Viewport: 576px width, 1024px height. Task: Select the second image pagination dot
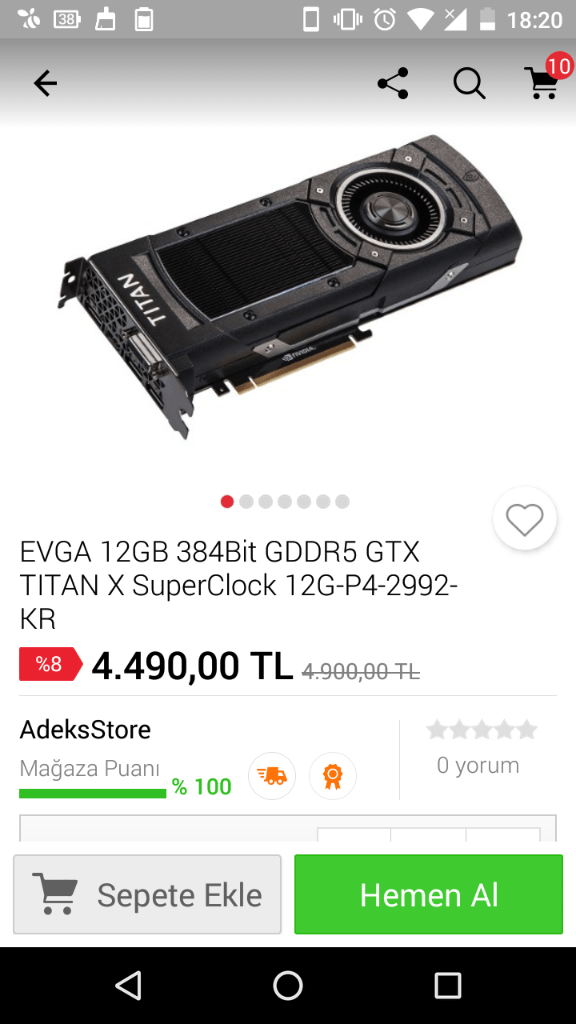click(x=246, y=502)
